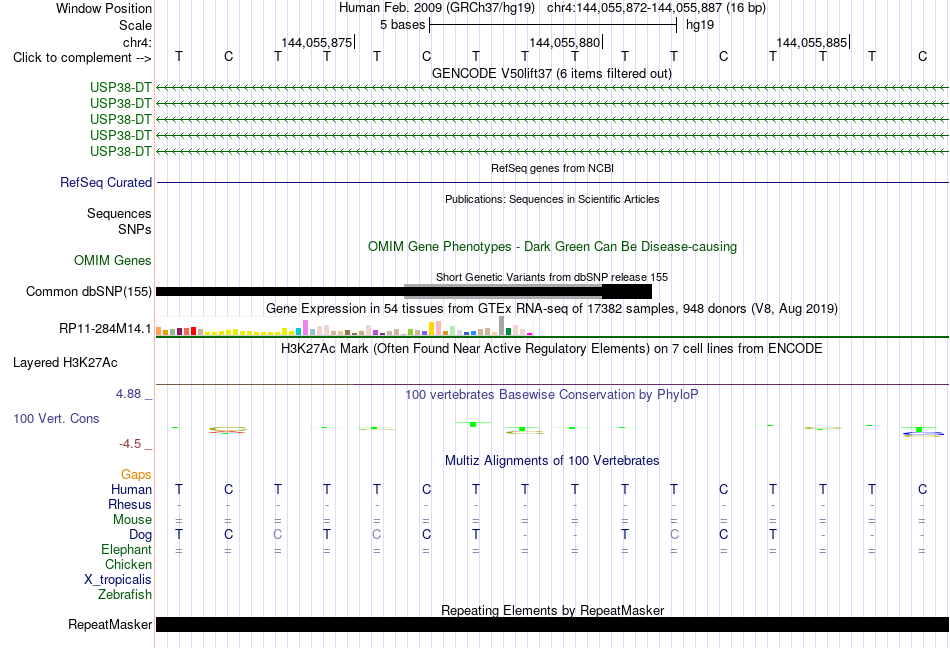Click the 144,055,880 ruler position
The width and height of the screenshot is (950, 648).
pos(564,42)
